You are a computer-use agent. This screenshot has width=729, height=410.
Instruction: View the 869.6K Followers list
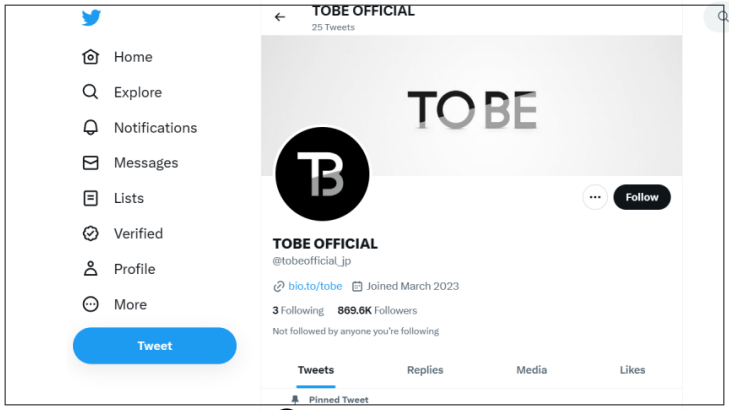[377, 311]
